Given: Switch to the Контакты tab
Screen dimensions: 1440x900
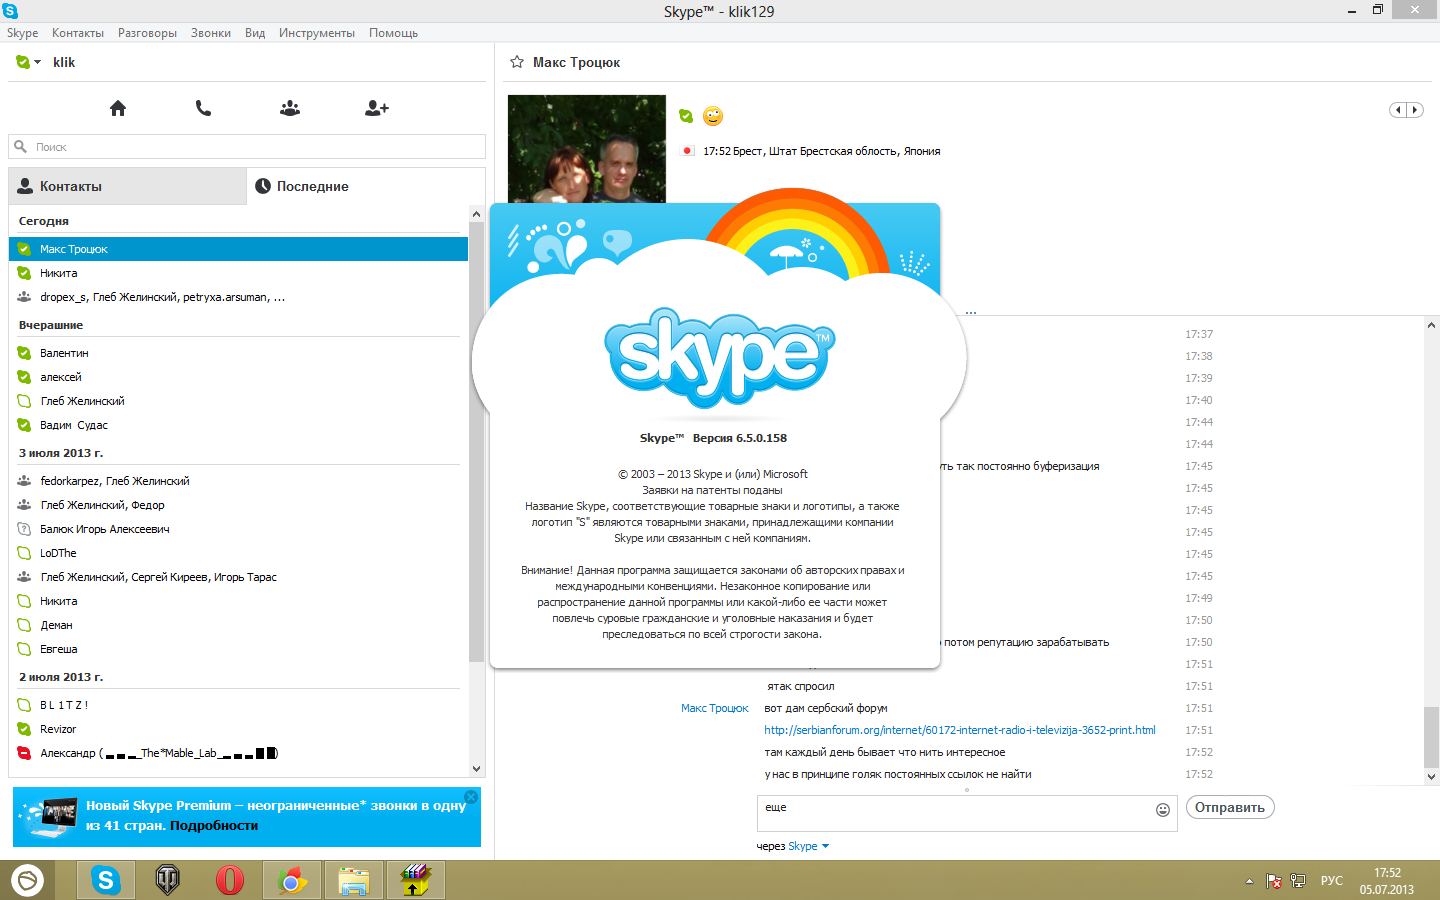Looking at the screenshot, I should coord(128,186).
